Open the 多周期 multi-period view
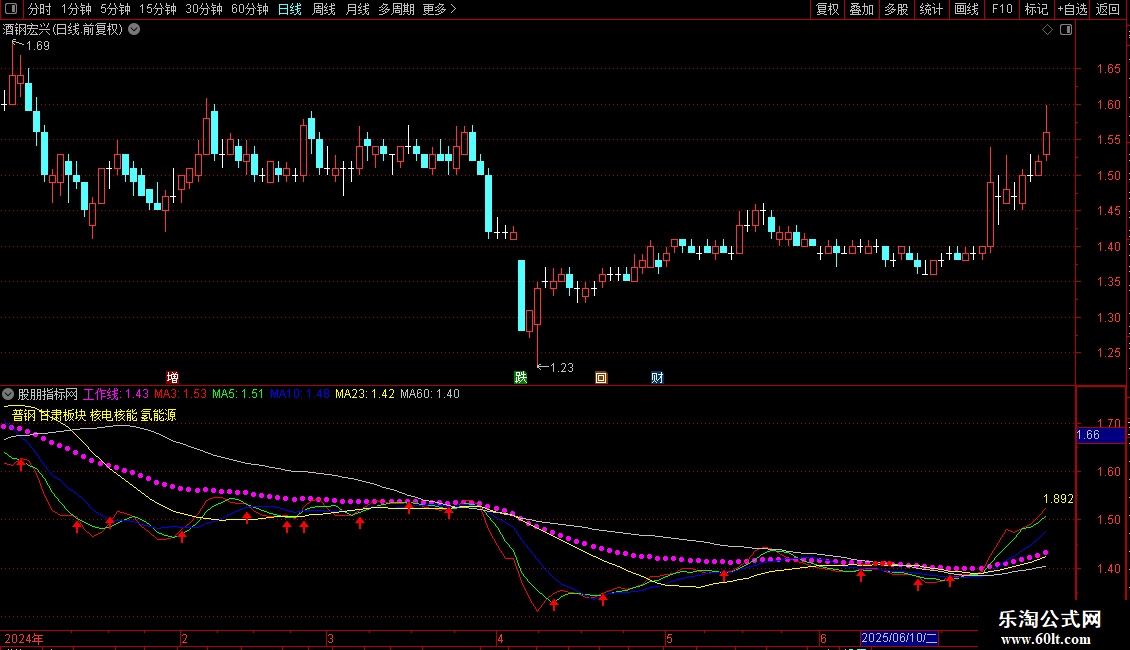 (396, 9)
